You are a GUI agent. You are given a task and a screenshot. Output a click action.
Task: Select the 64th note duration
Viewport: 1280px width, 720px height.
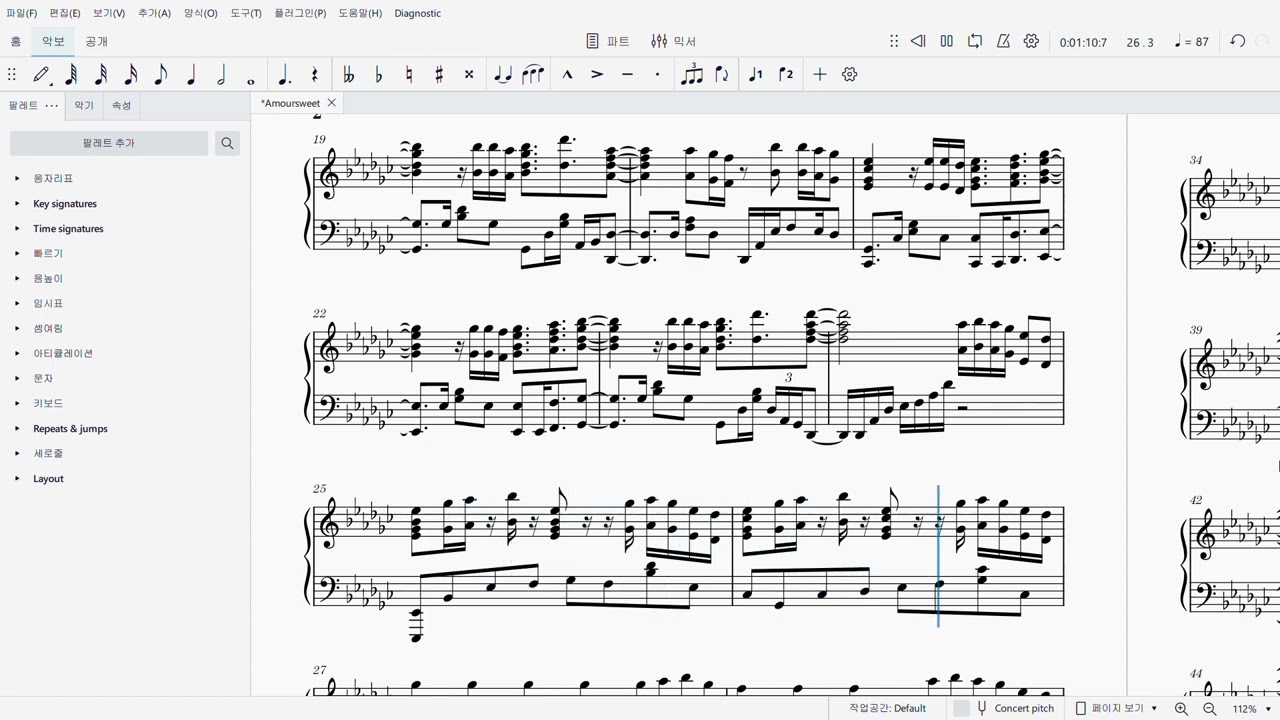(71, 74)
